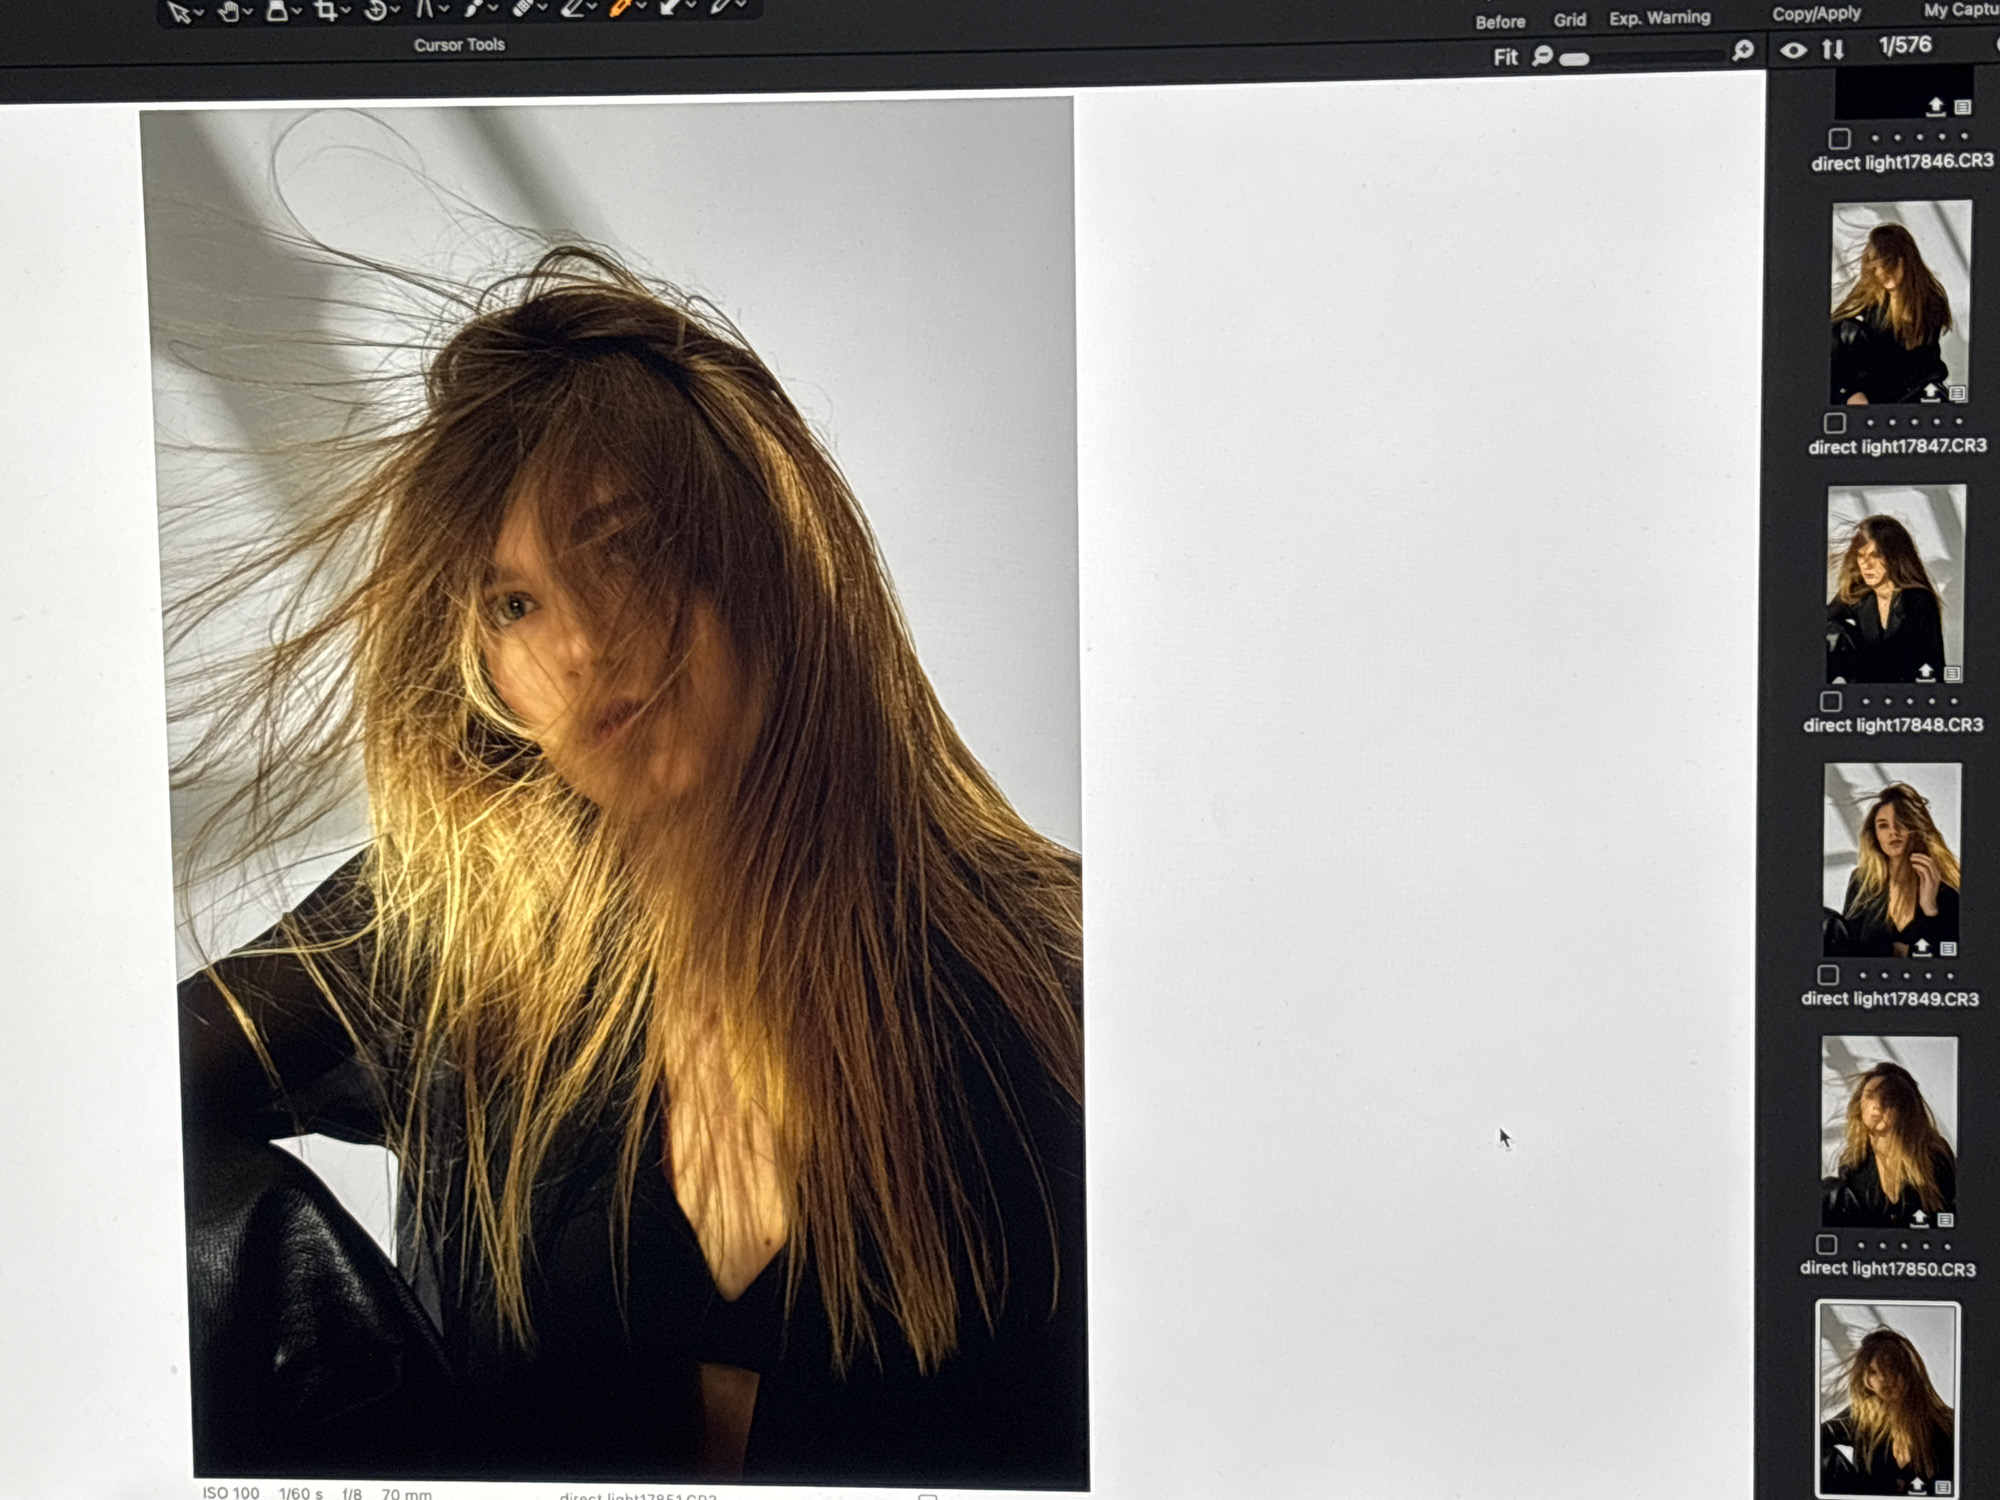This screenshot has height=1500, width=2000.
Task: Select the Rotate straighten tool
Action: pyautogui.click(x=376, y=11)
